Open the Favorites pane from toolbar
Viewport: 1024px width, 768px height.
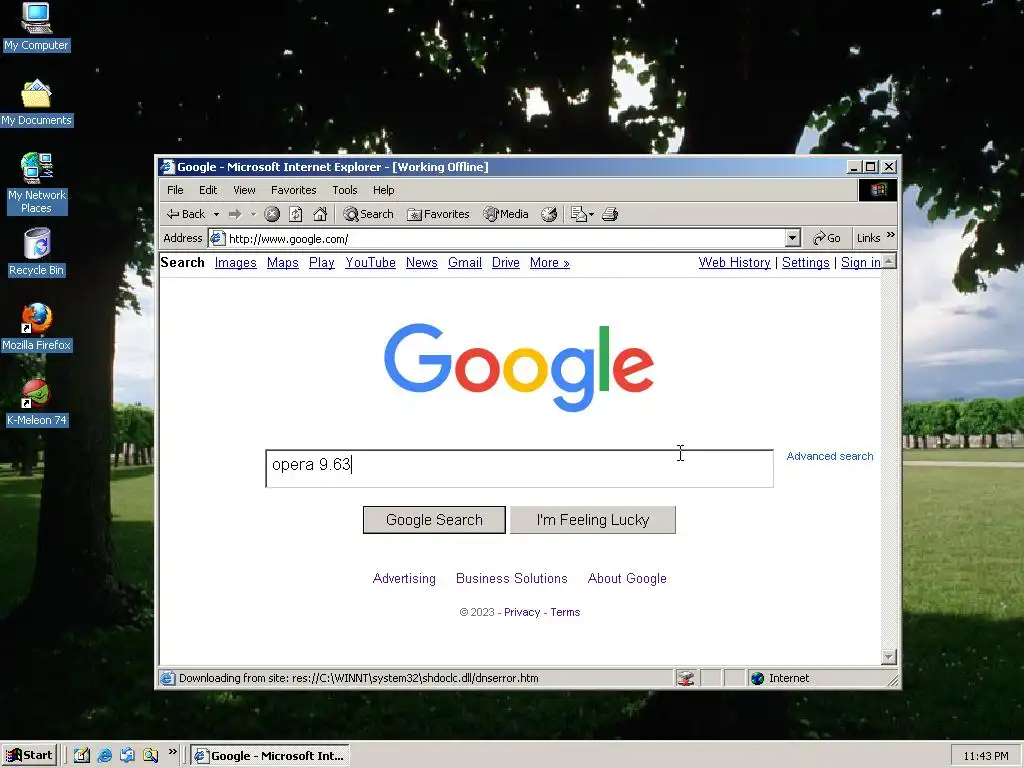click(438, 214)
